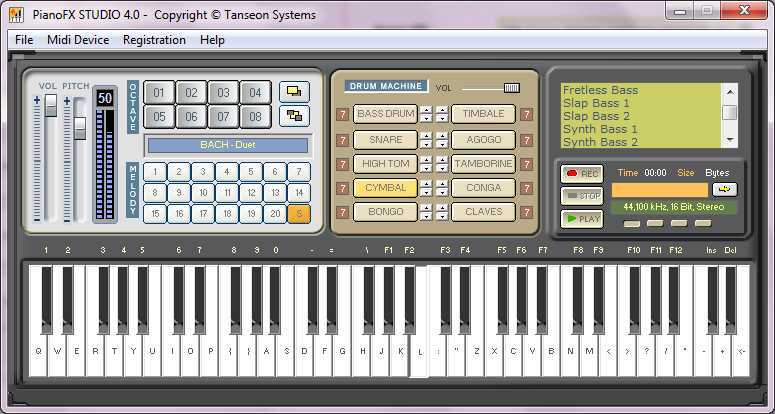Play the white piano key labeled L
Viewport: 775px width, 414px height.
tap(420, 352)
